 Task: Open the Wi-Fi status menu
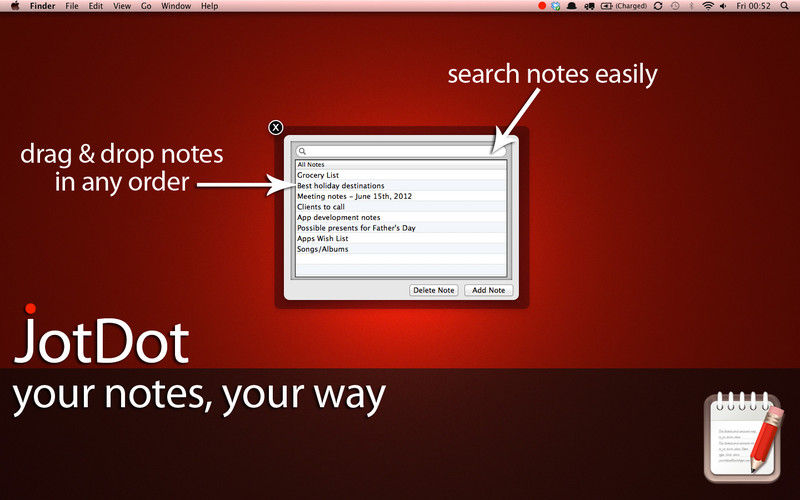pos(708,6)
